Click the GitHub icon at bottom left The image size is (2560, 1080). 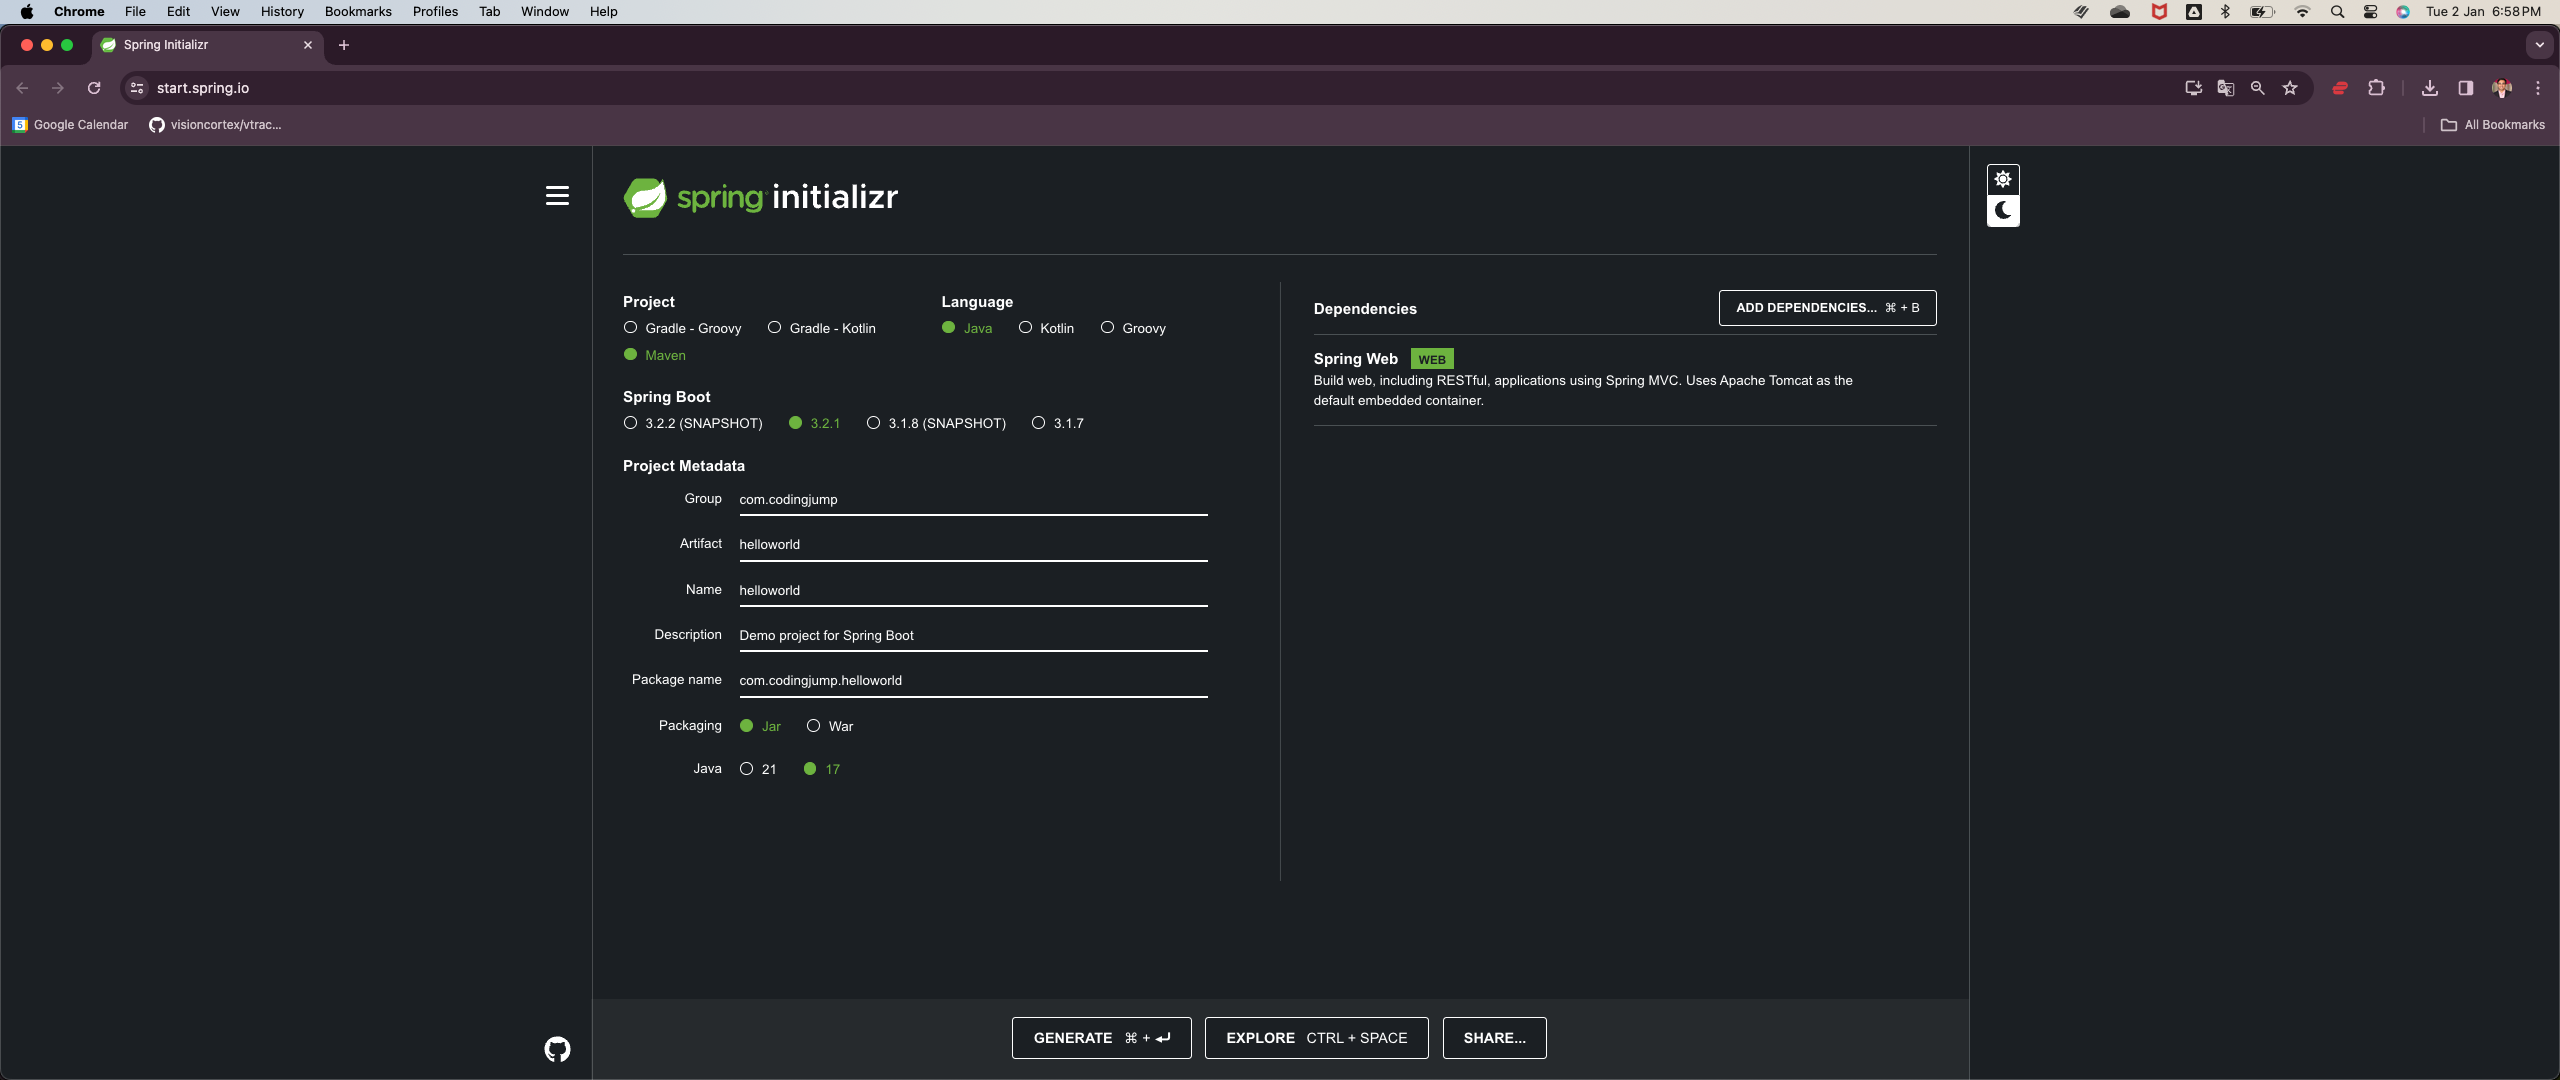pos(557,1049)
